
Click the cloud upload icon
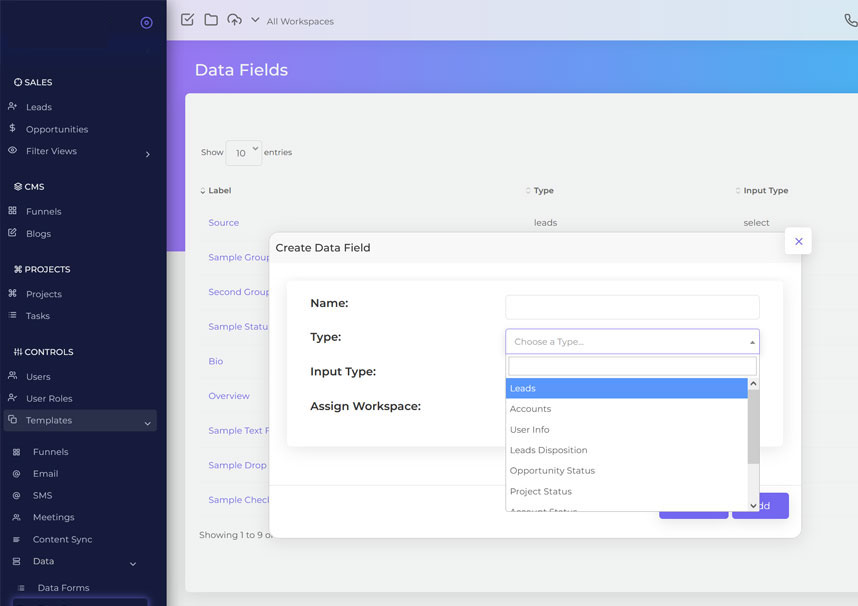coord(235,20)
